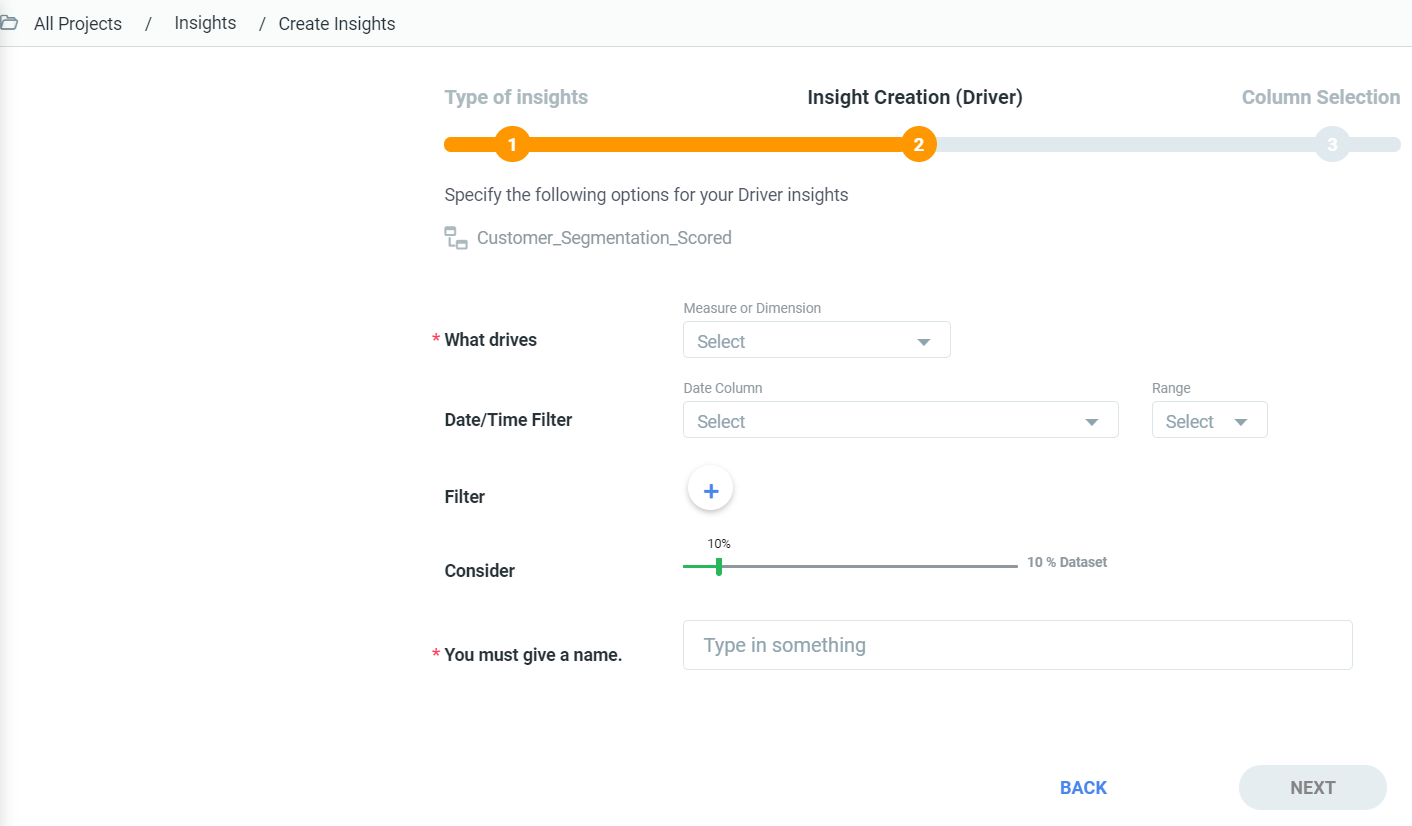This screenshot has width=1412, height=826.
Task: Select step 1 circle in the progress bar
Action: [512, 145]
